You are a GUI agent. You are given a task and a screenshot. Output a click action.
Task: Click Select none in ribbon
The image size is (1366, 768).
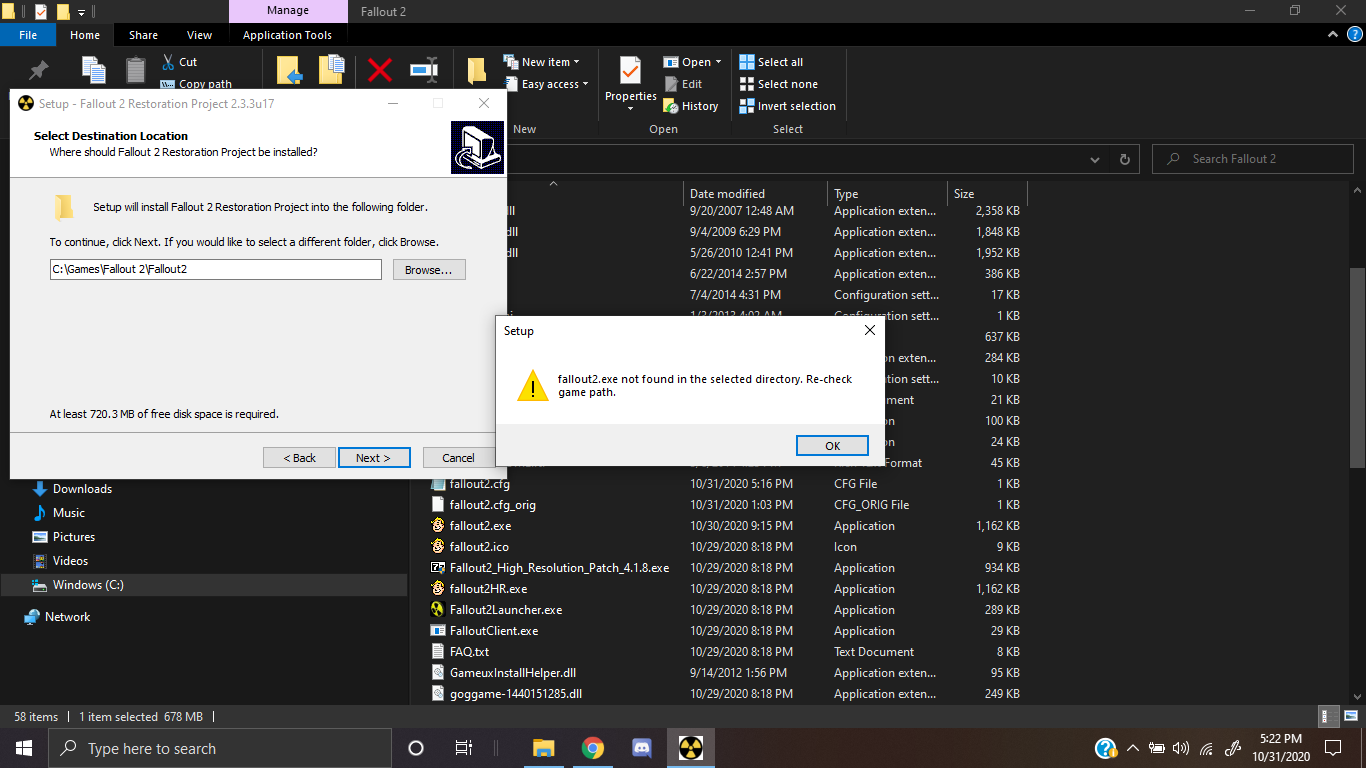778,84
